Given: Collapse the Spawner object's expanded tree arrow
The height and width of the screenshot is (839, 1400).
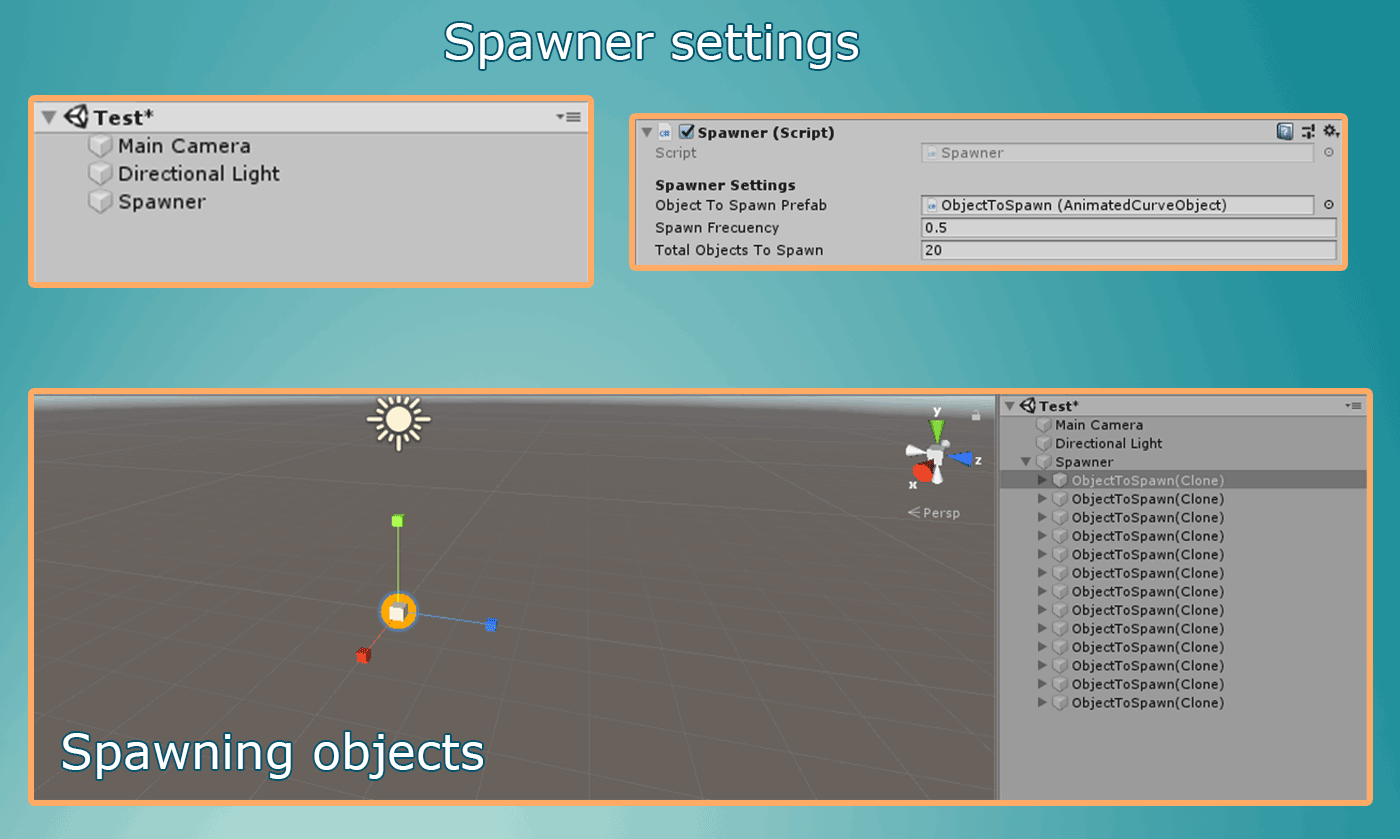Looking at the screenshot, I should point(1026,462).
